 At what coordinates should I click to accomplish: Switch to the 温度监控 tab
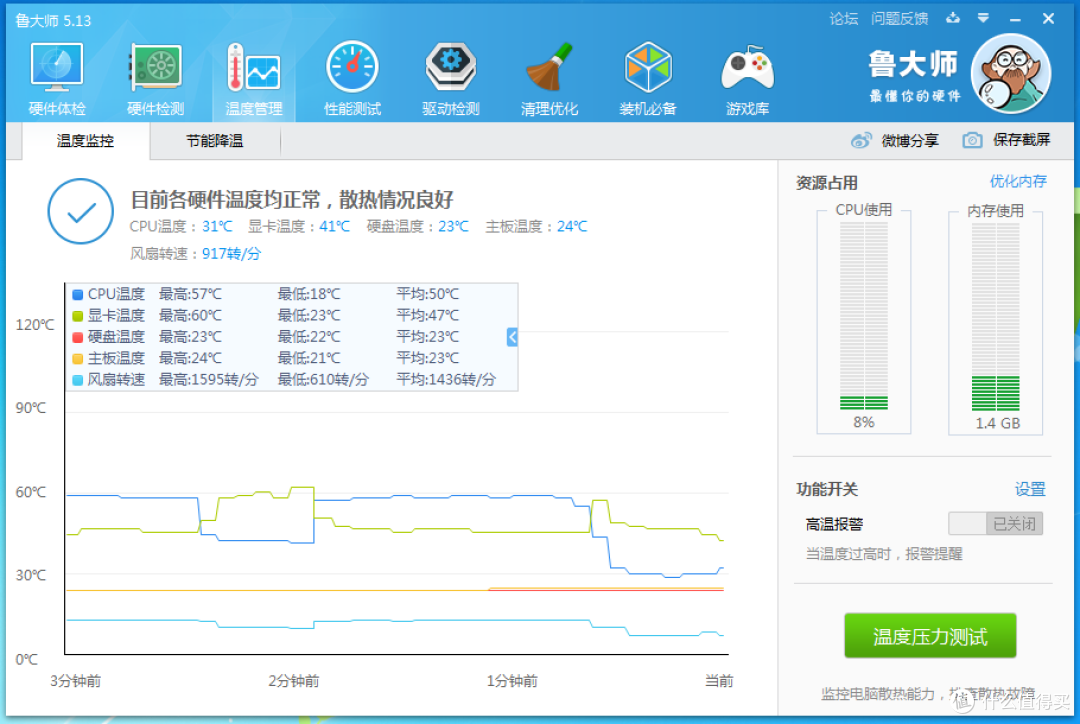pos(85,141)
